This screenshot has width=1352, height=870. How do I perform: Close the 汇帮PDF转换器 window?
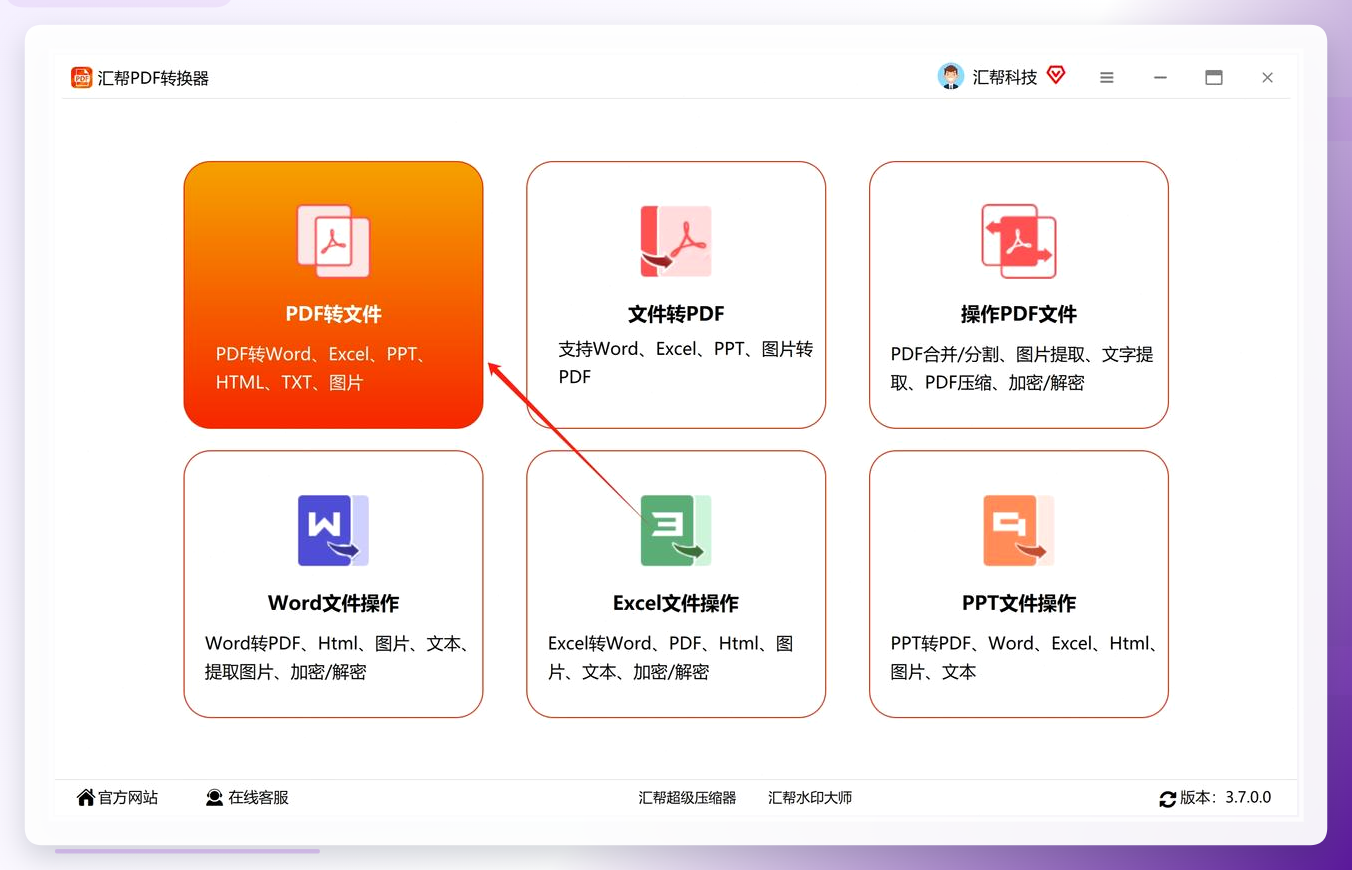tap(1267, 78)
